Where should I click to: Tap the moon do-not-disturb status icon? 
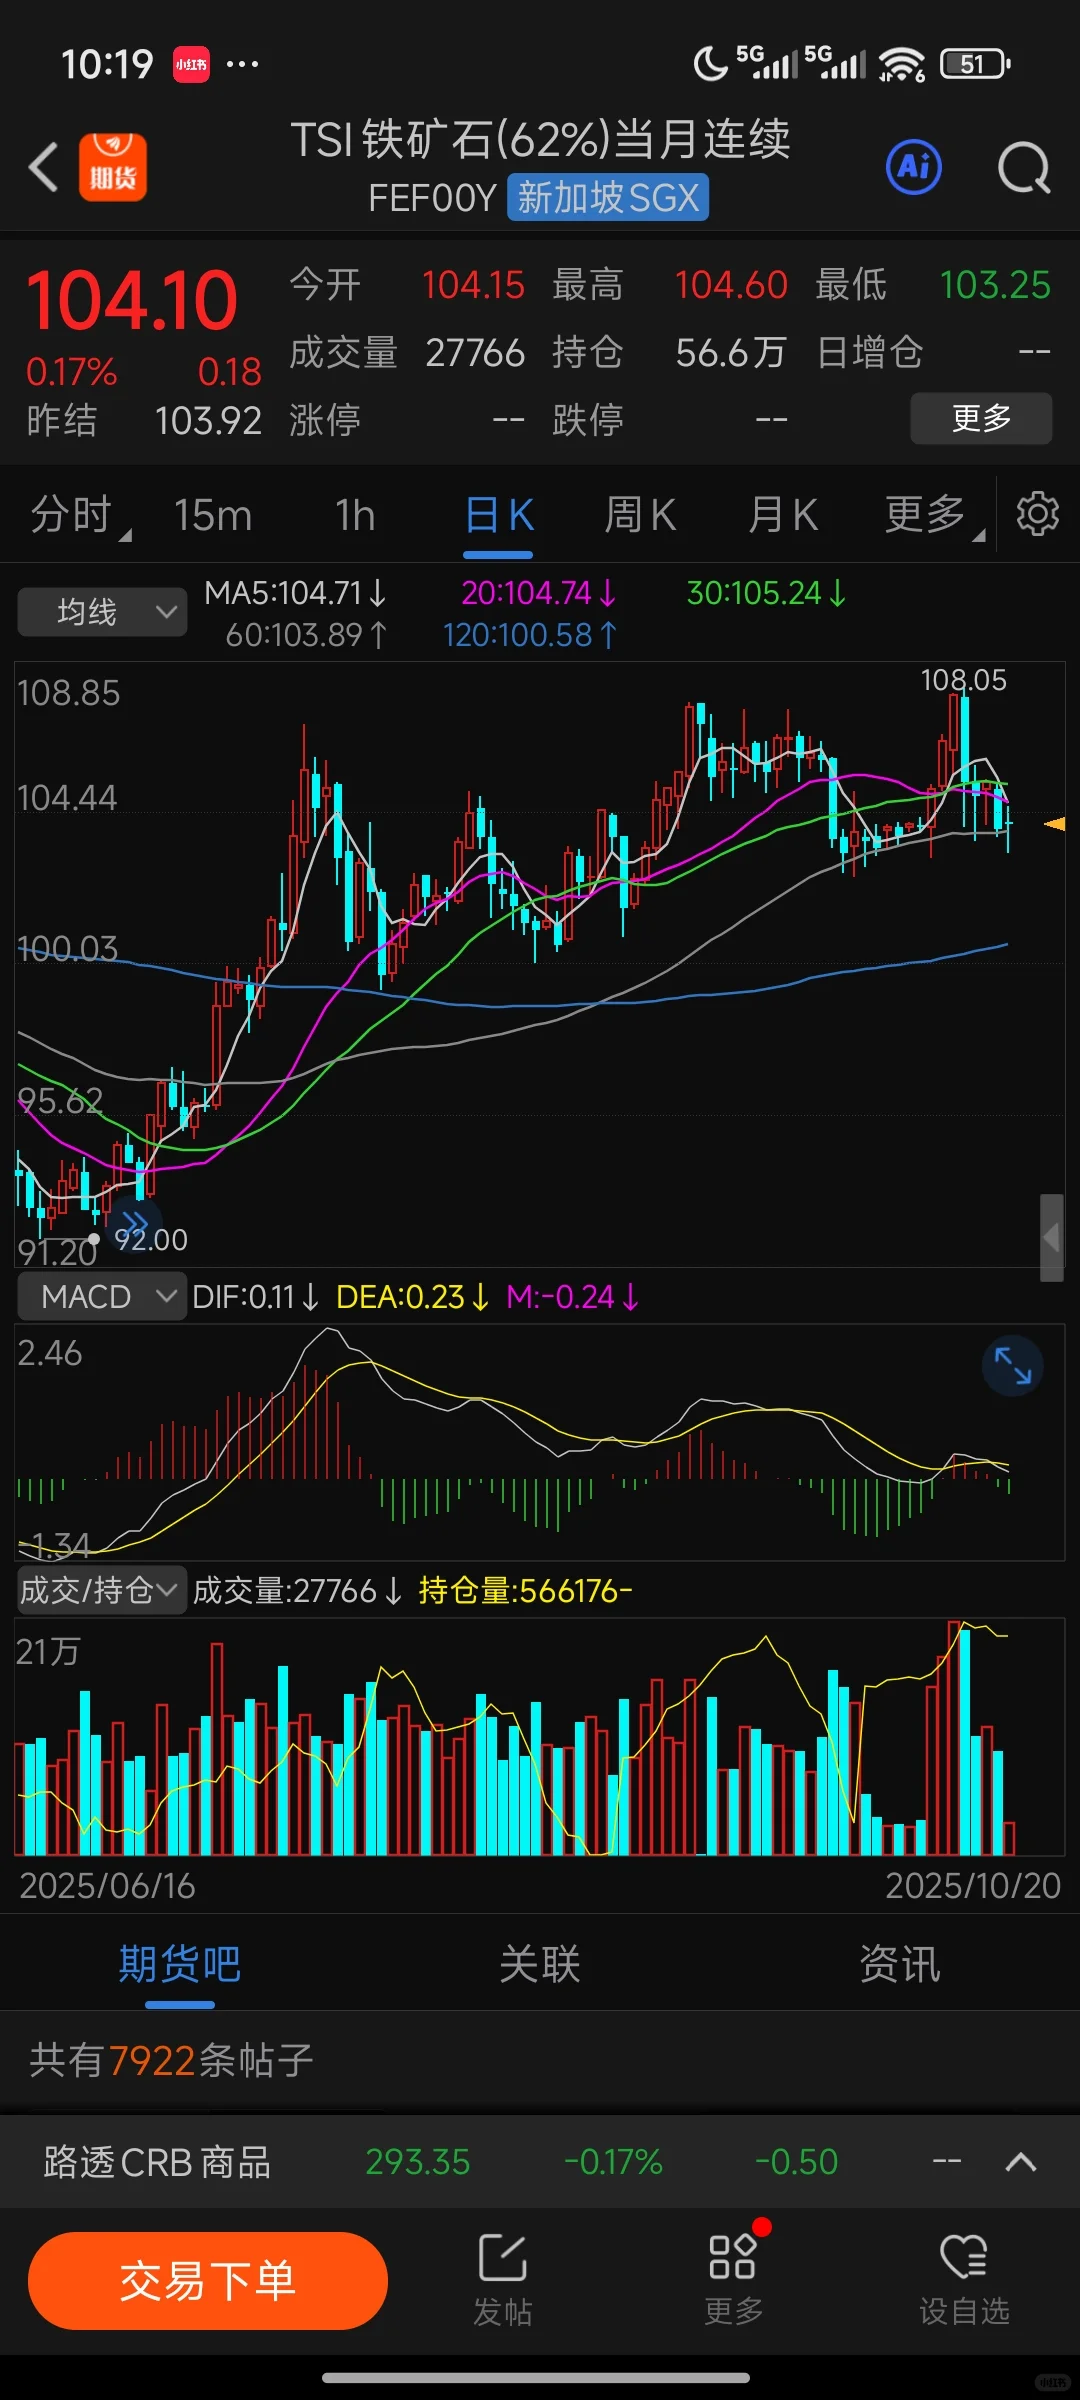coord(711,65)
